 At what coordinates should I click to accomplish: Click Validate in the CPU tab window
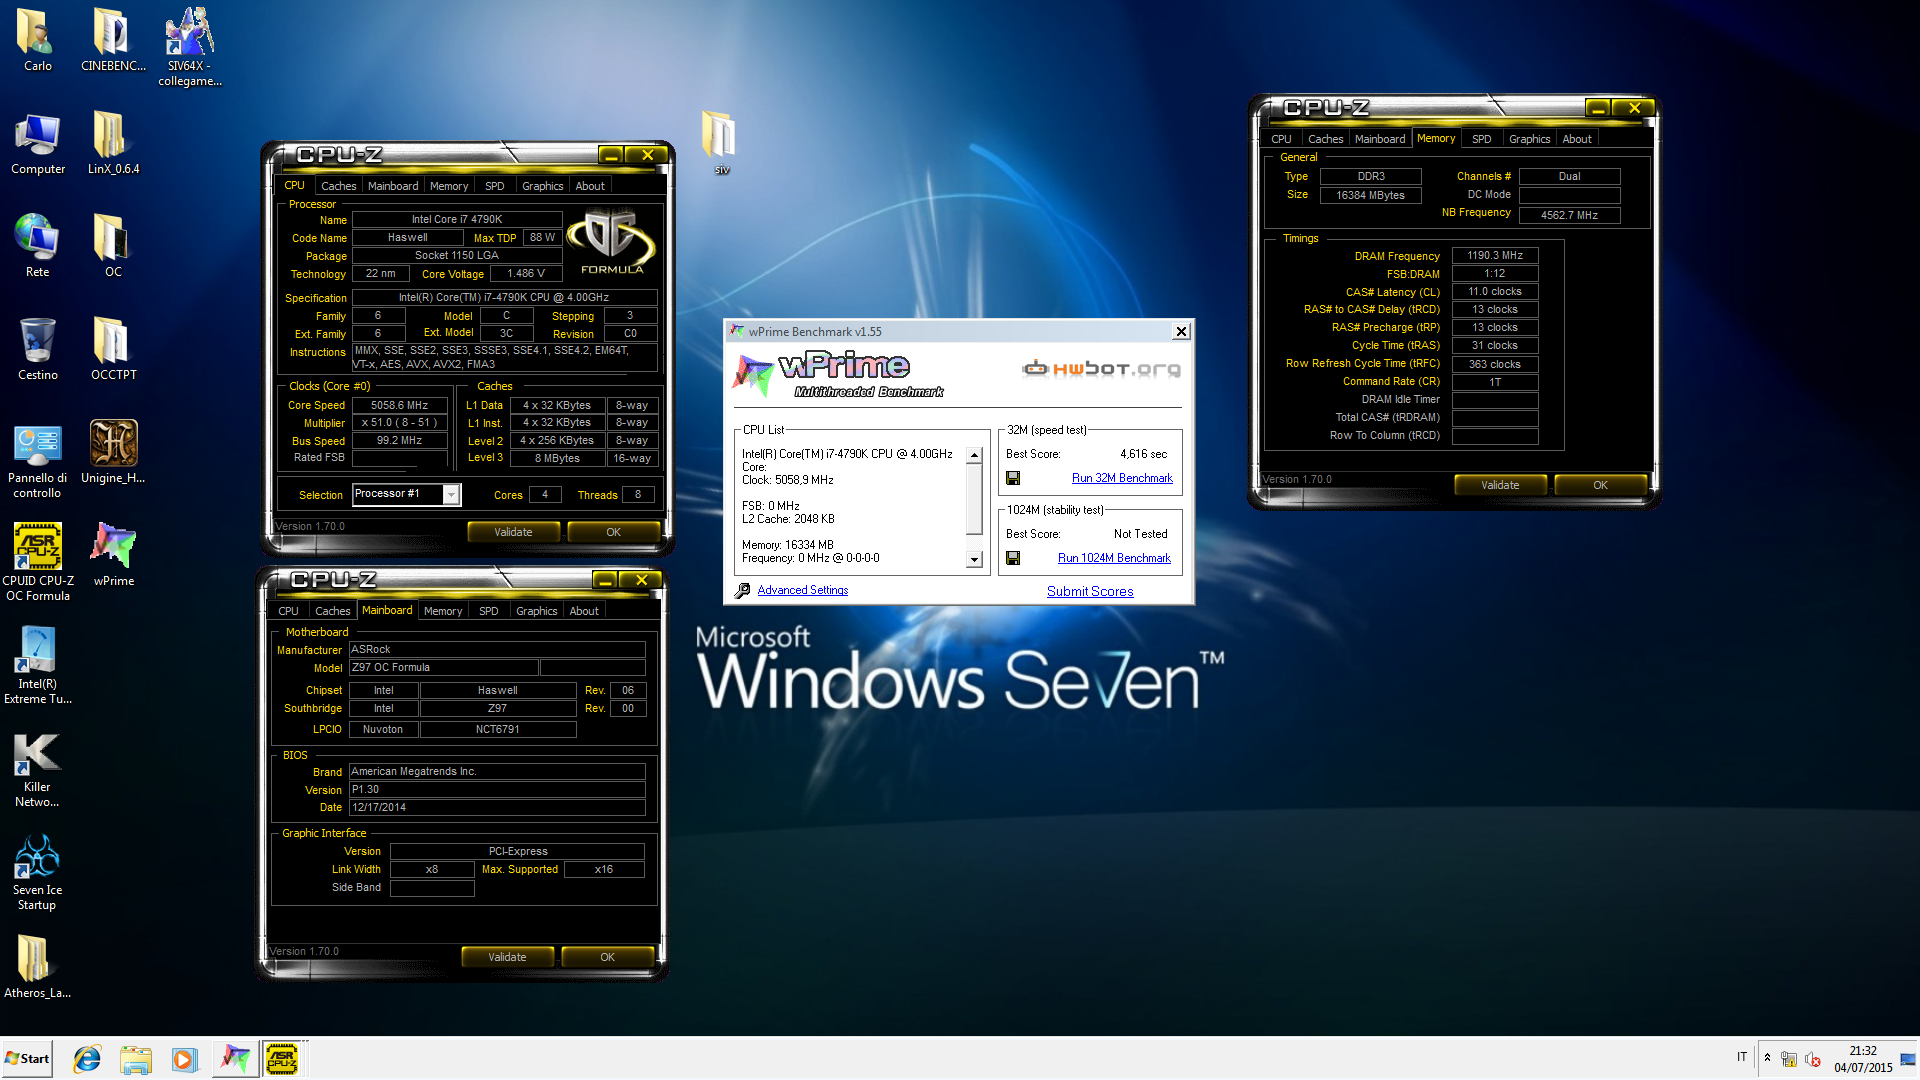[513, 532]
